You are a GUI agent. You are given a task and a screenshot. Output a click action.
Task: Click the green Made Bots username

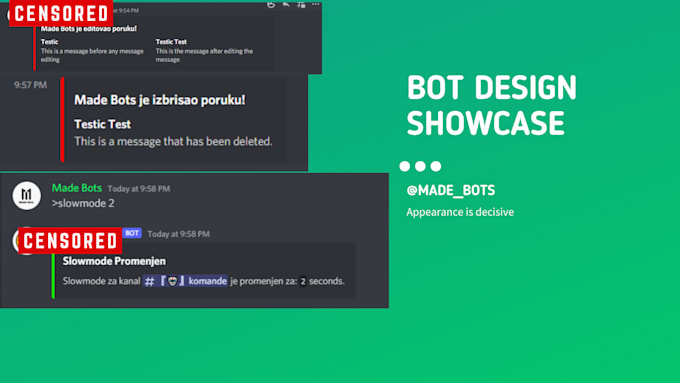(x=77, y=188)
